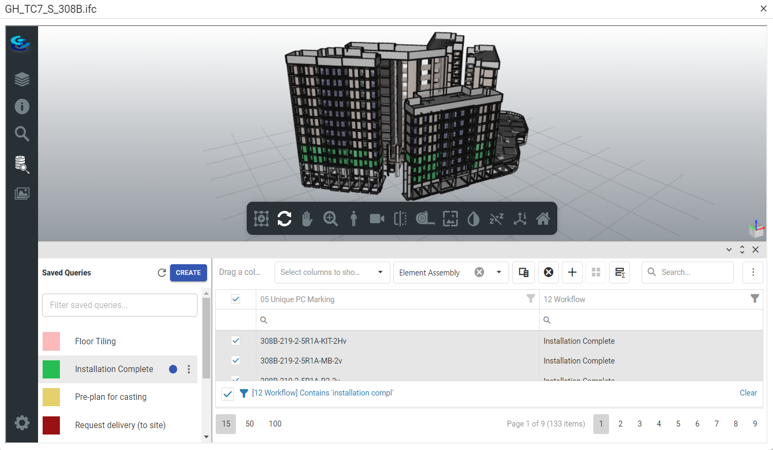Open the info panel from the sidebar
773x450 pixels.
22,106
